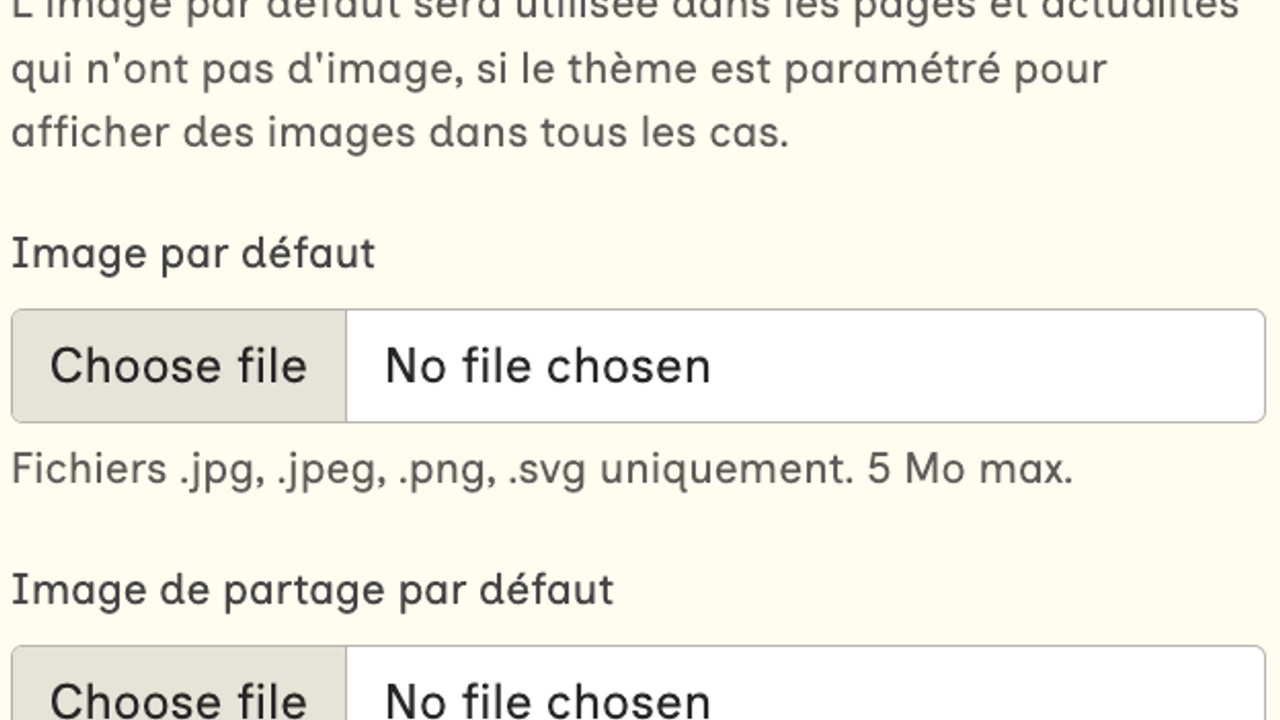Click "No file chosen" in Image de partage field

[548, 698]
